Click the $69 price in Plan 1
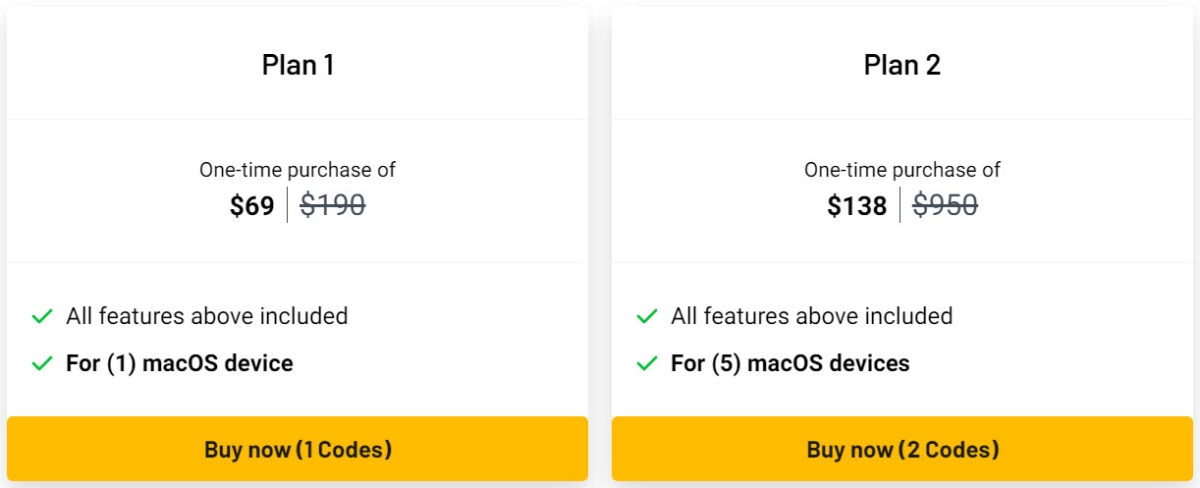 (x=252, y=206)
